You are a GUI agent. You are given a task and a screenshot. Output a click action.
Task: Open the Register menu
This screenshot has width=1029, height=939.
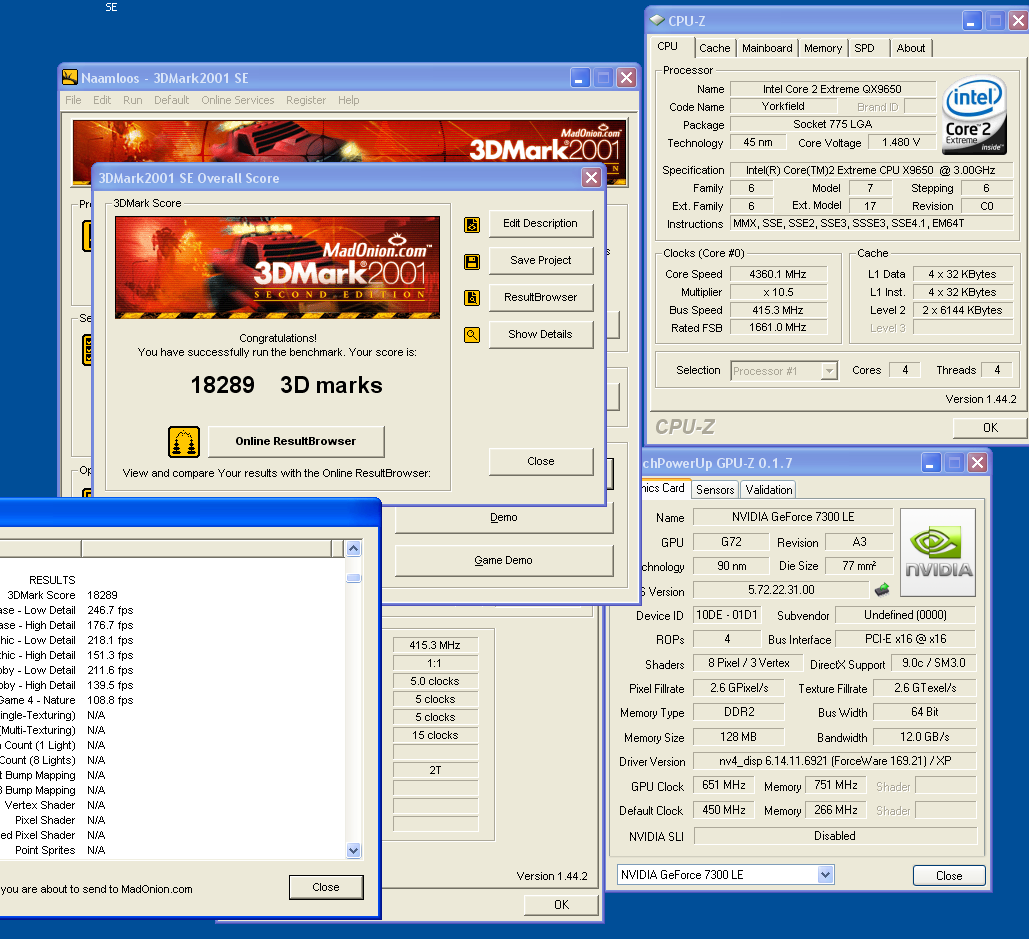point(306,100)
